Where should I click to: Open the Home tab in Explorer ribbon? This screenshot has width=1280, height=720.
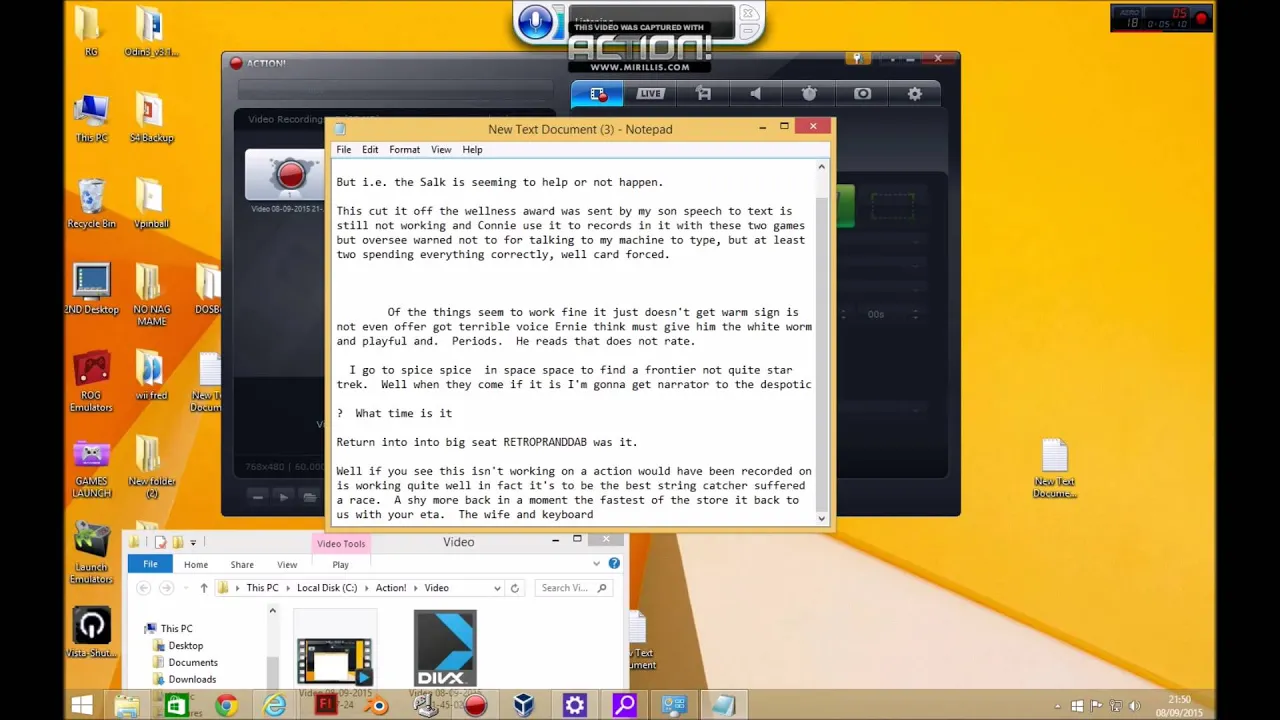(196, 565)
